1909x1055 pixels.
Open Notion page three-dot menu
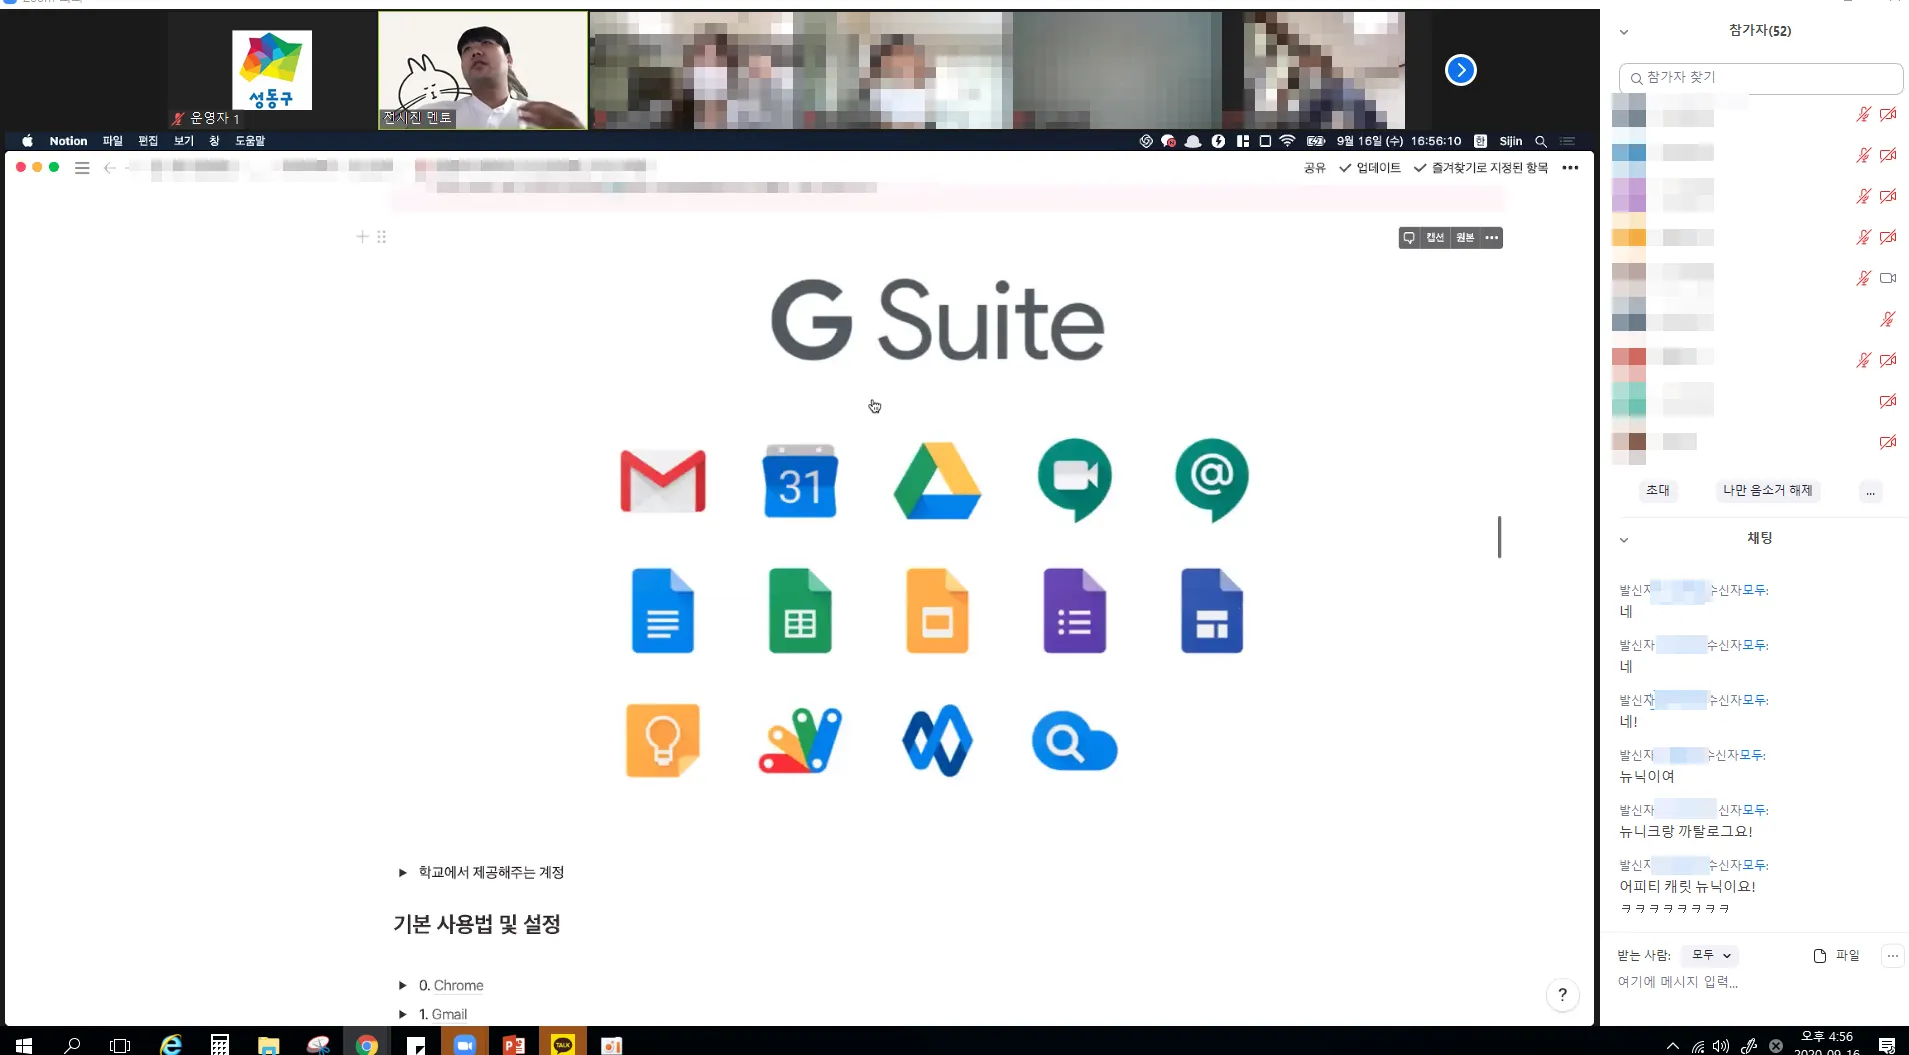(1571, 168)
